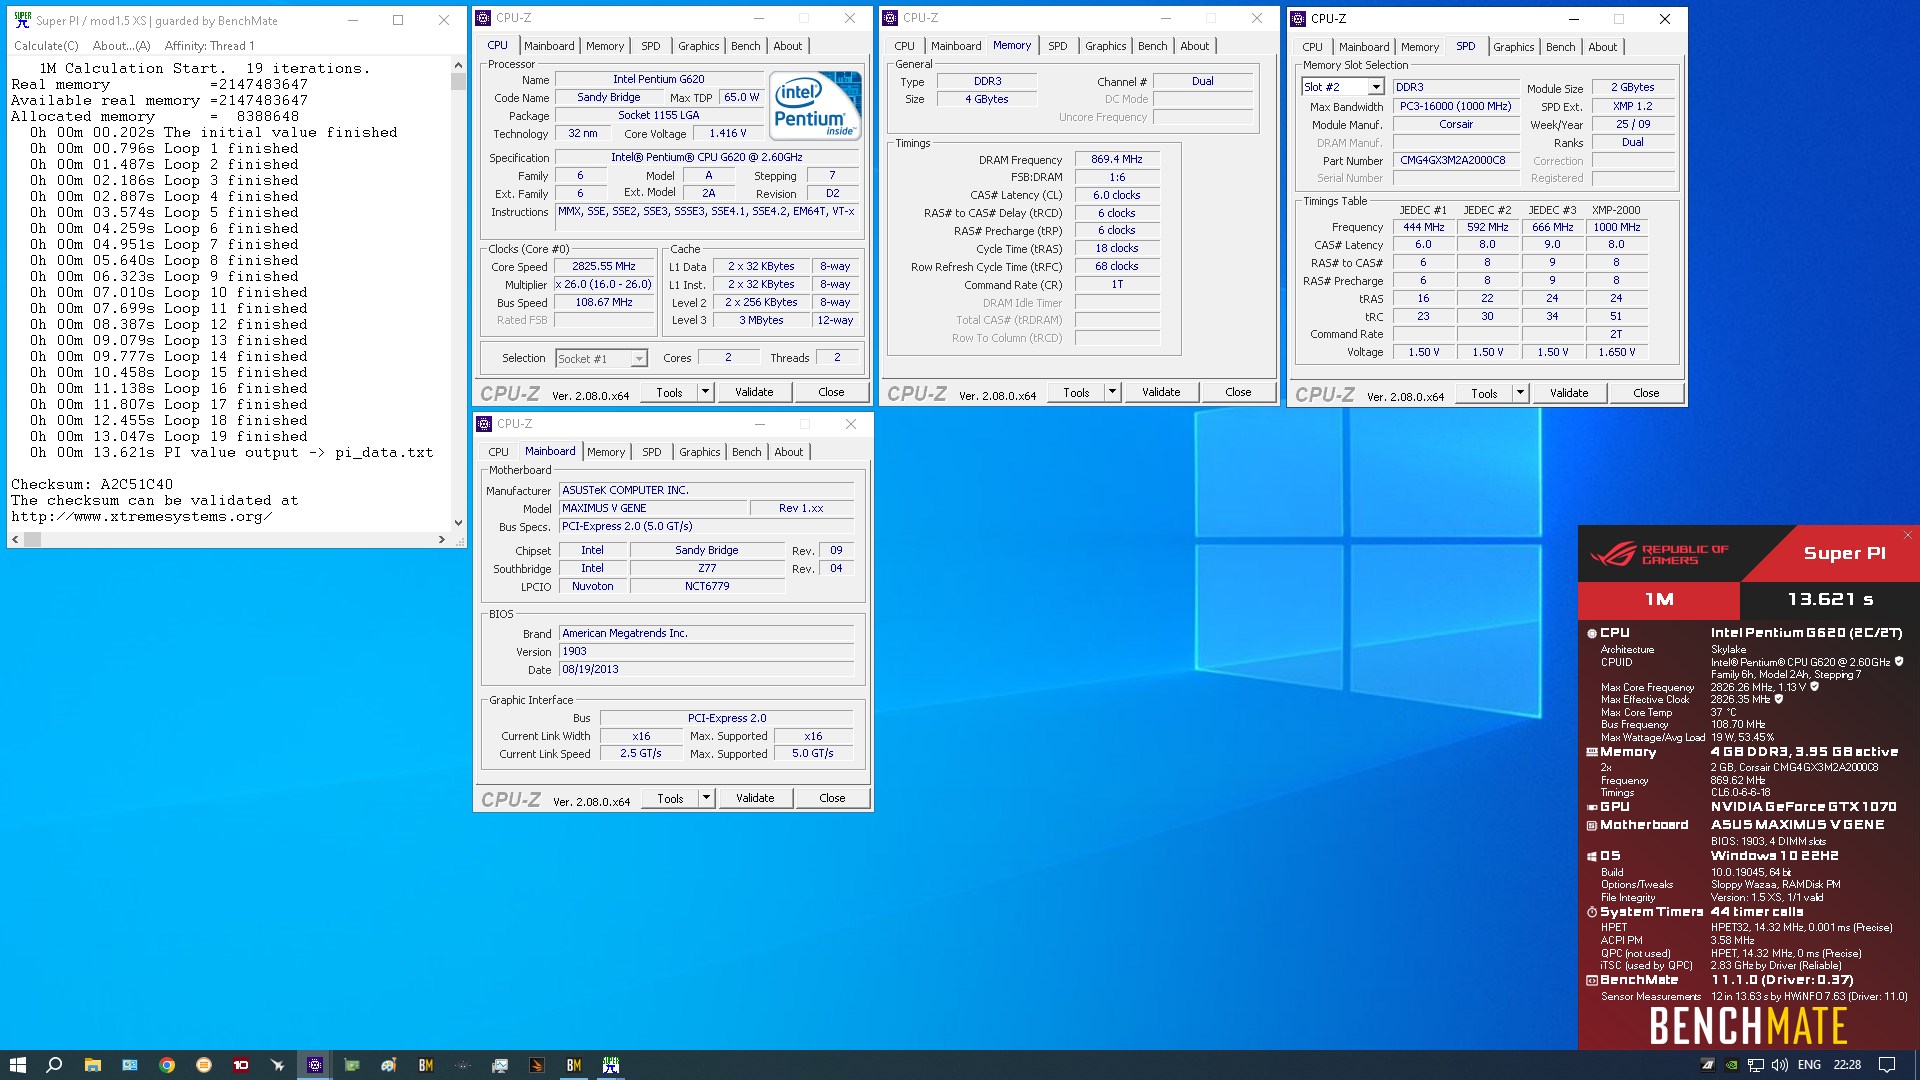This screenshot has width=1920, height=1080.
Task: Select CPU tab in CPU-Z Memory window
Action: tap(905, 46)
